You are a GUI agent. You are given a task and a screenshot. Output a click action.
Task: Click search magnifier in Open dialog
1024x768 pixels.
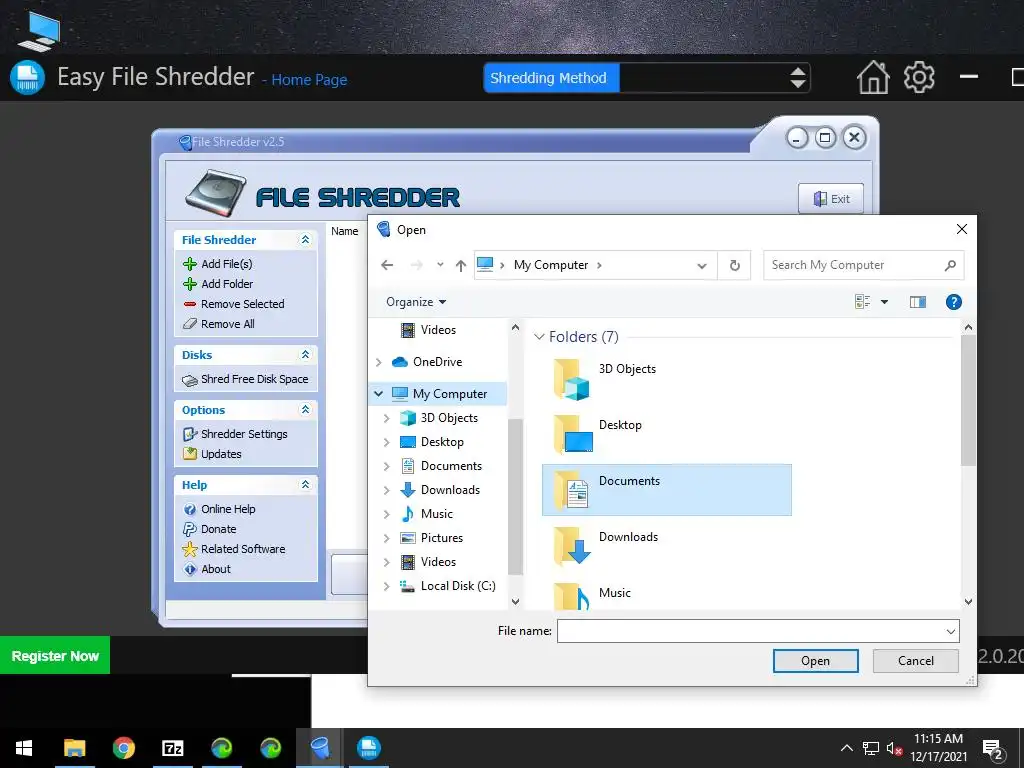pyautogui.click(x=950, y=265)
